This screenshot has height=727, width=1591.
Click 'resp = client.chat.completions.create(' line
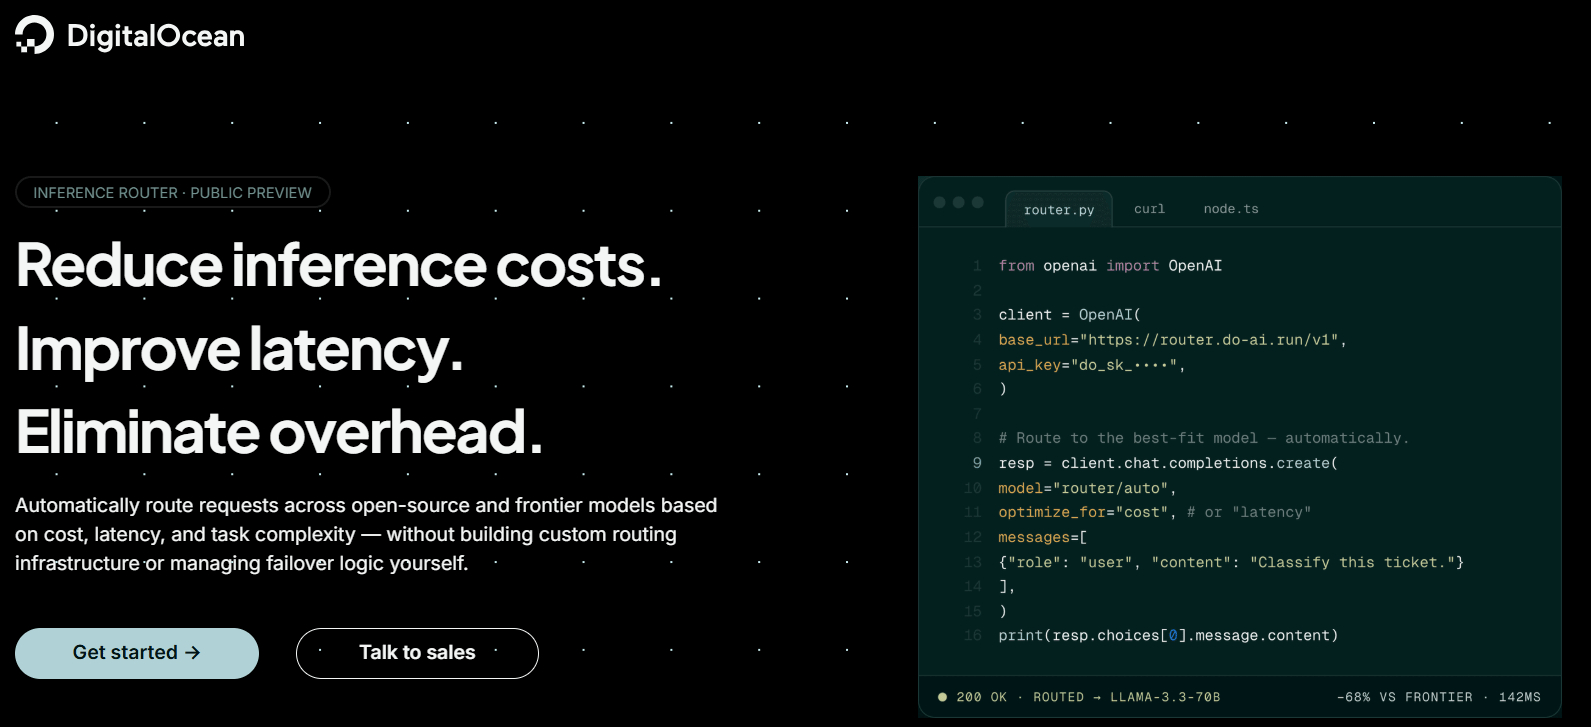1168,463
